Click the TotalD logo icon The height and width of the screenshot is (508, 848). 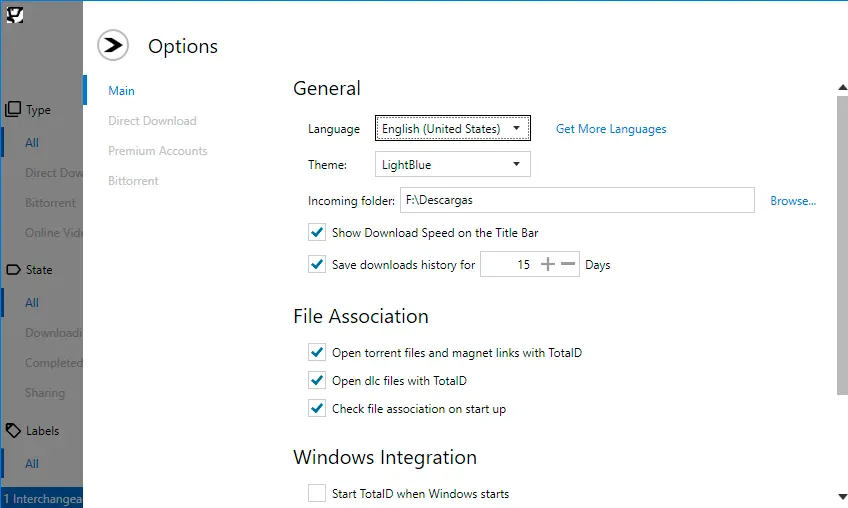tap(15, 15)
